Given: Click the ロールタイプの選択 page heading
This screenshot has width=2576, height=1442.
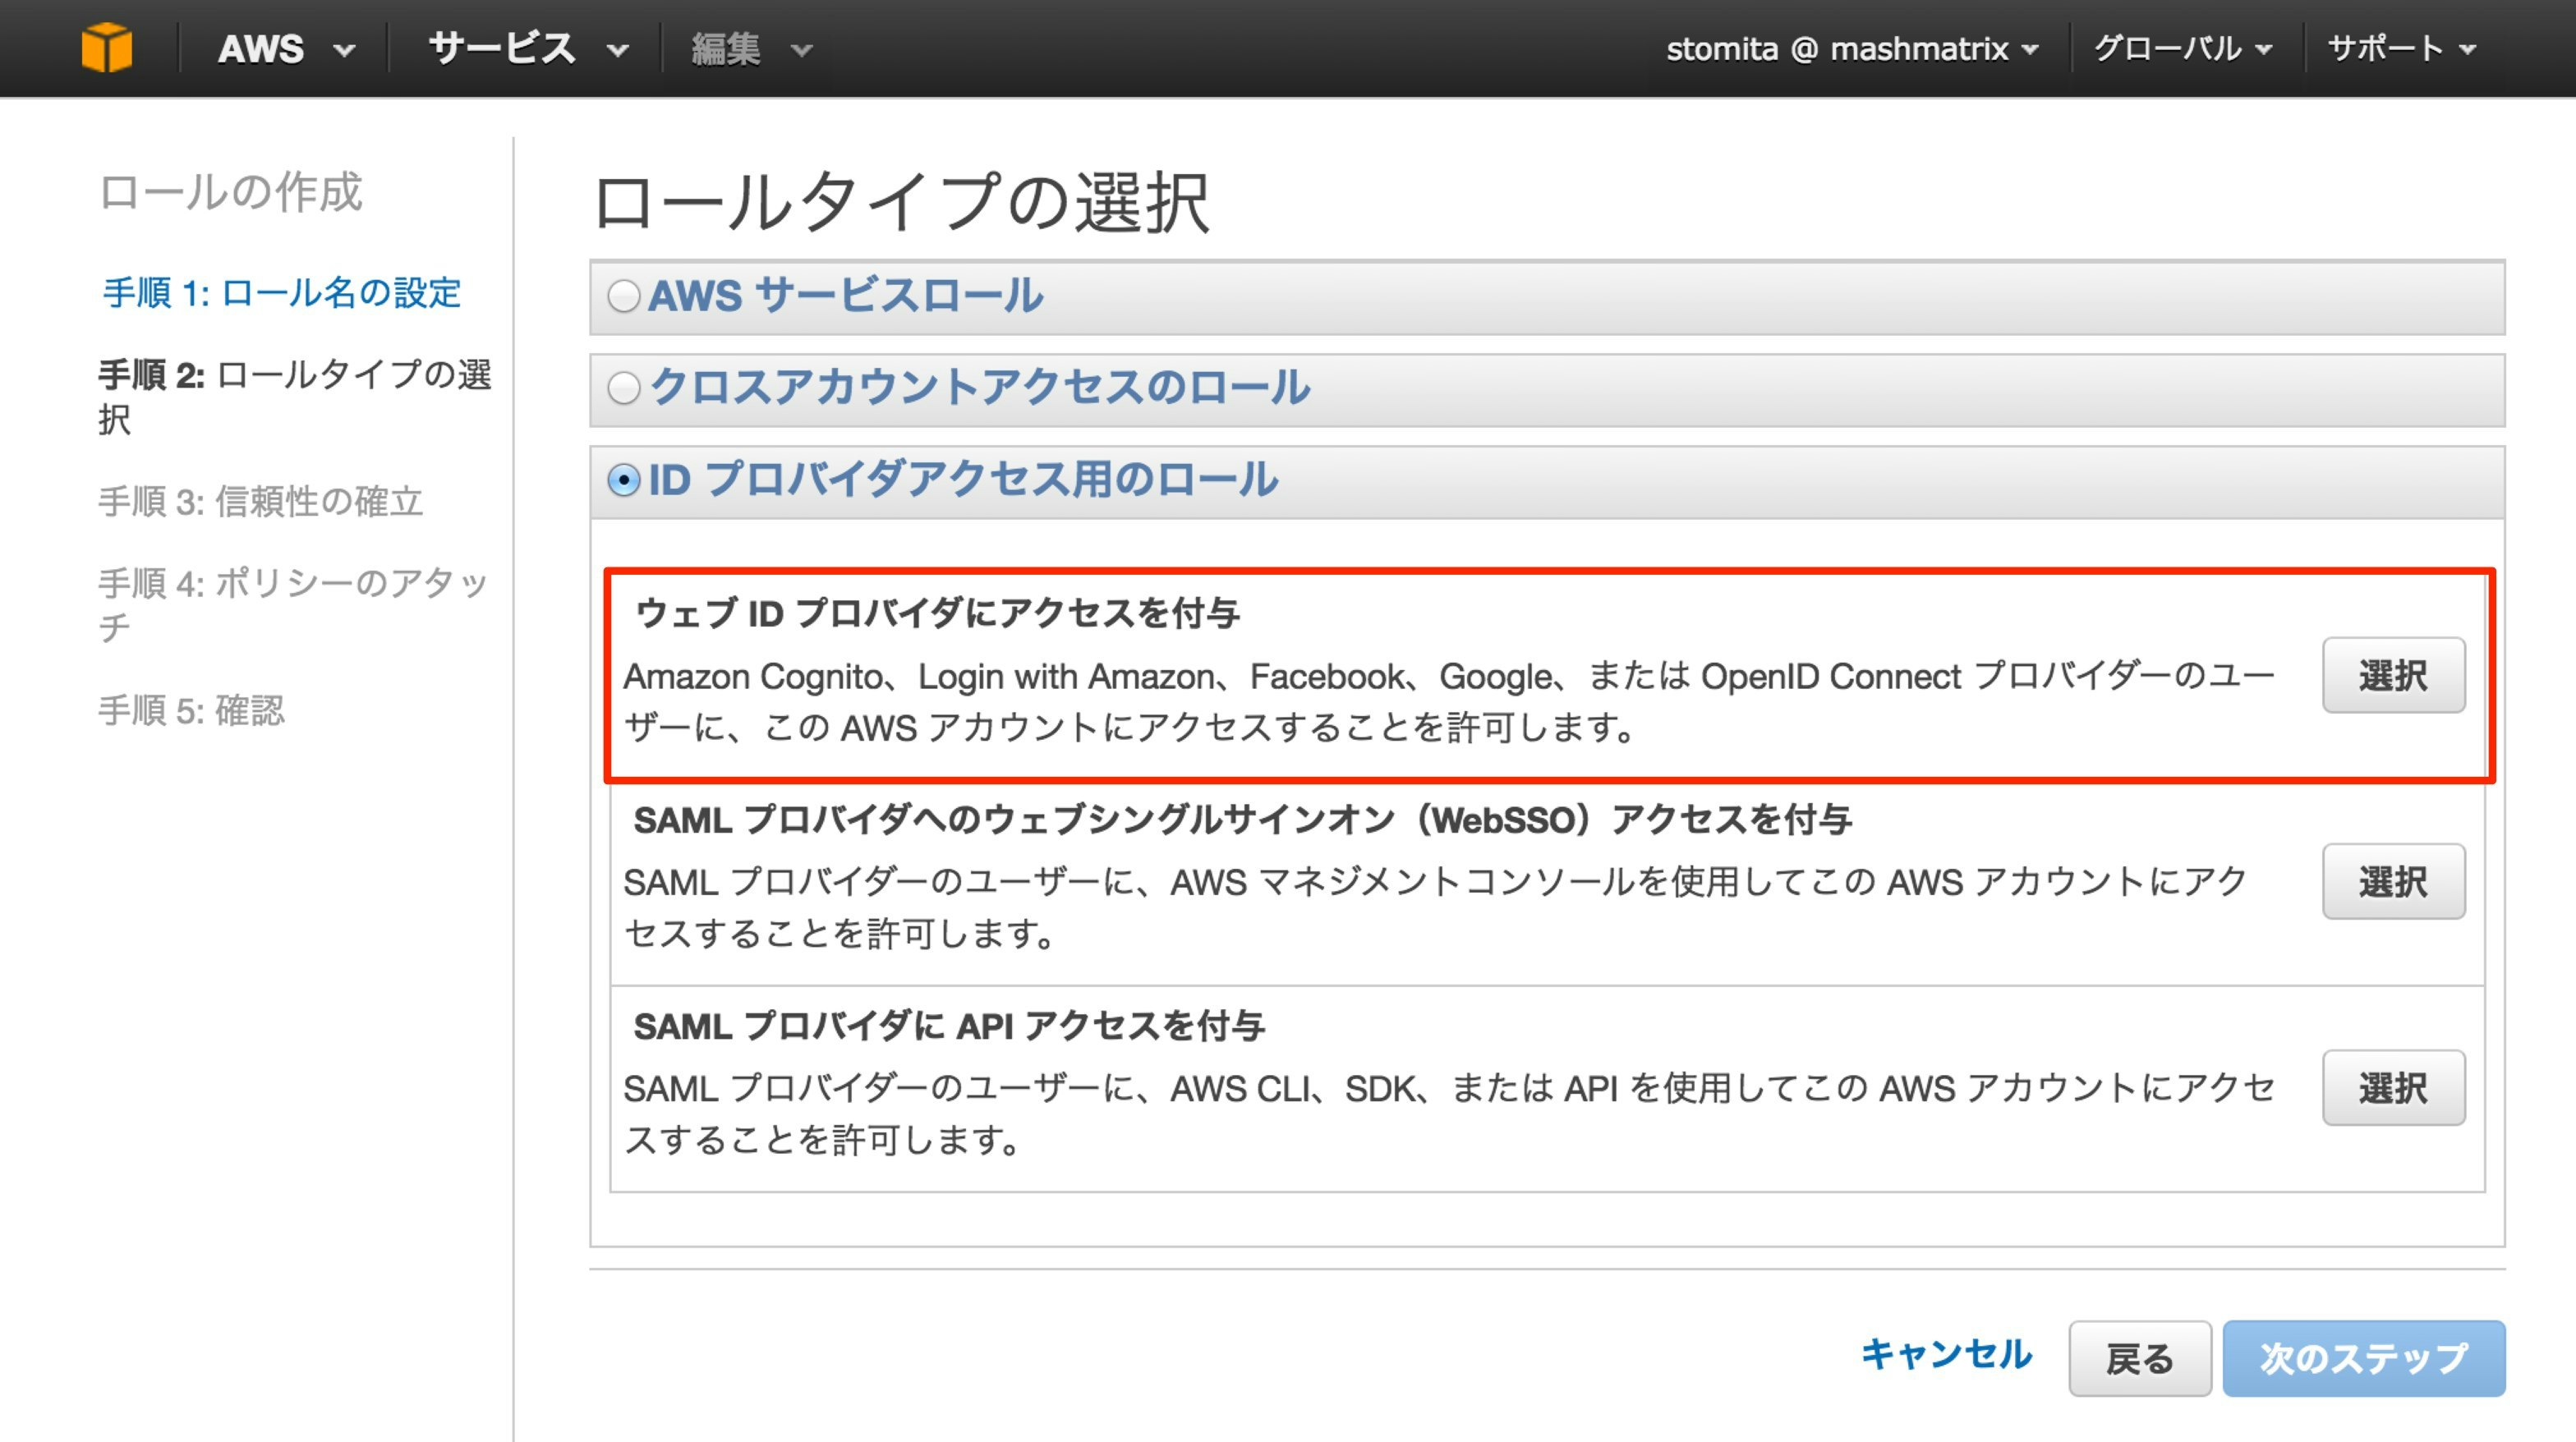Looking at the screenshot, I should [901, 203].
